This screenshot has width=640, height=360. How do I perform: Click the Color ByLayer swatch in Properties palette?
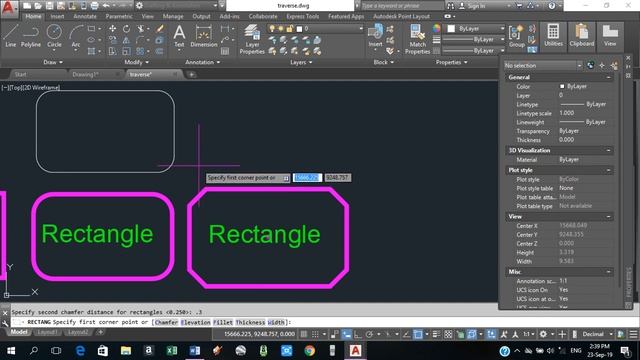tap(562, 87)
